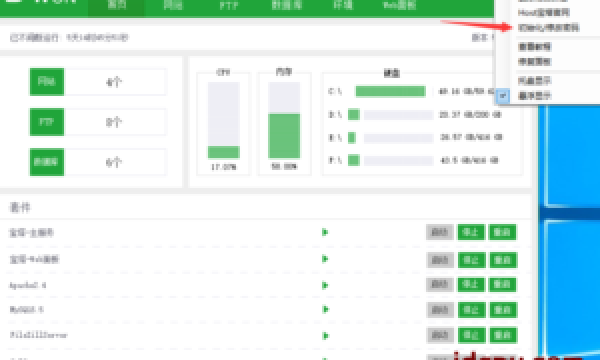Viewport: 600px width, 360px height.
Task: Click the 宝塔-Web面板 service name
Action: point(34,259)
